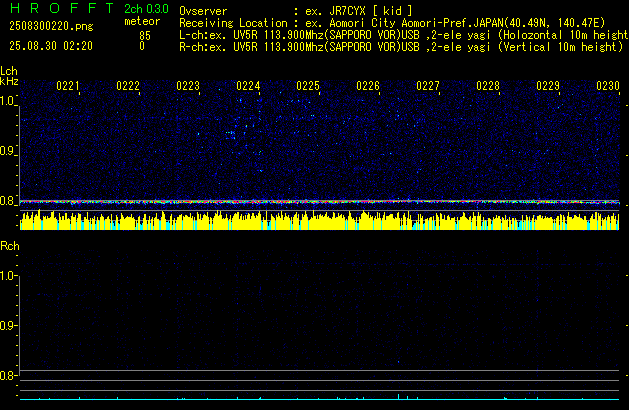Click time marker 0222
The width and height of the screenshot is (629, 410).
coord(128,86)
